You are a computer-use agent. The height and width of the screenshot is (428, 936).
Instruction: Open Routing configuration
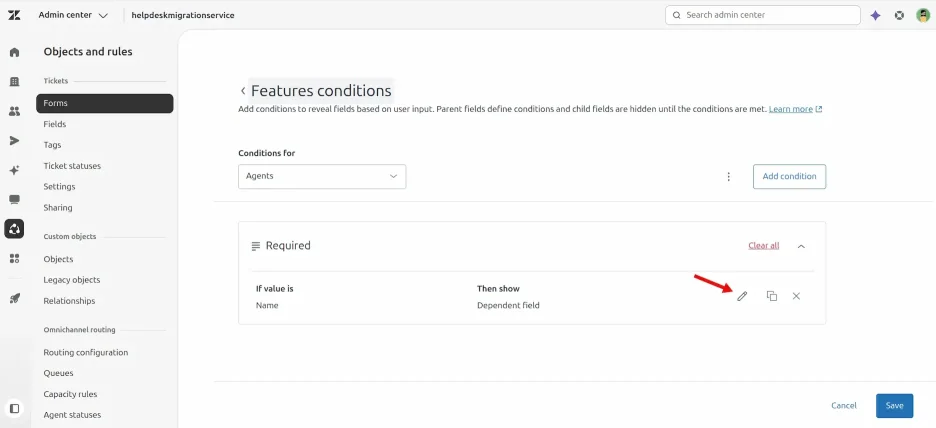coord(86,352)
